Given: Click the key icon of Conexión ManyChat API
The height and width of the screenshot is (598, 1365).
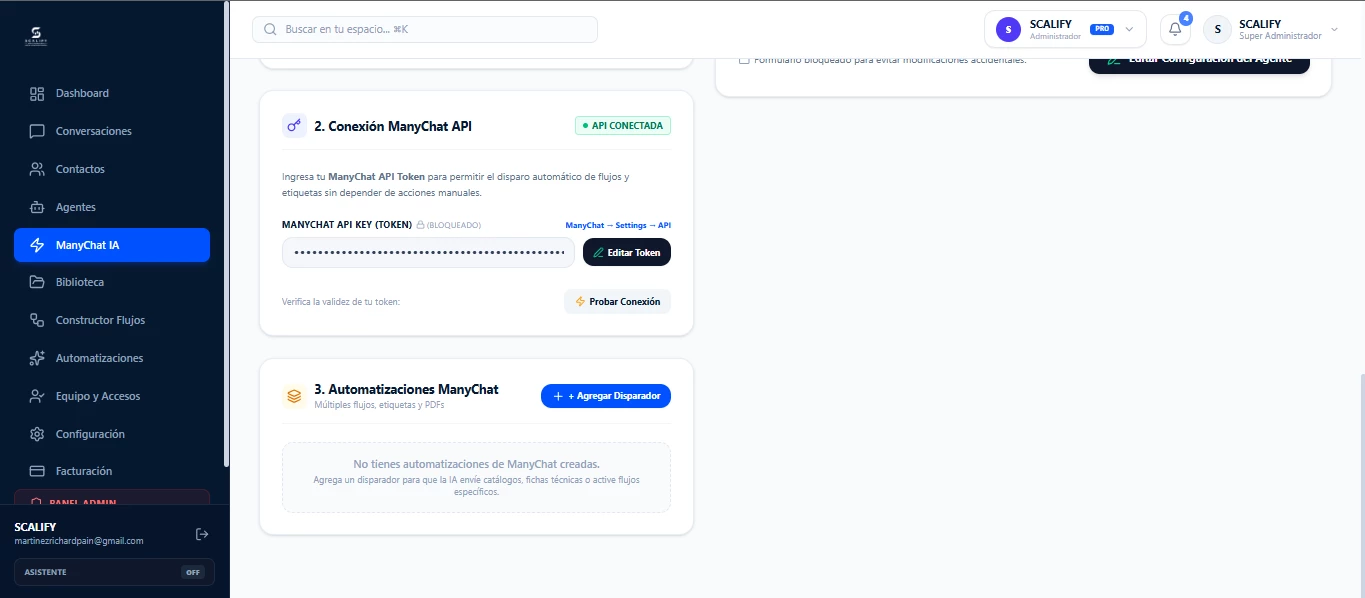Looking at the screenshot, I should click(294, 126).
